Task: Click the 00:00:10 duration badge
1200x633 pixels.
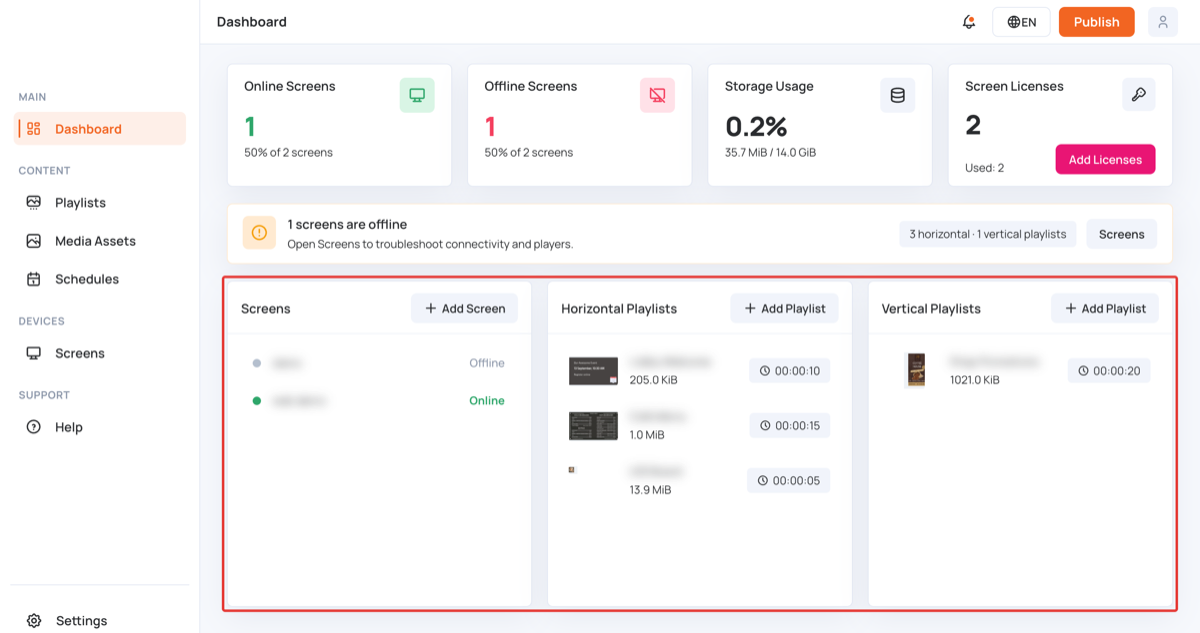Action: pos(790,371)
